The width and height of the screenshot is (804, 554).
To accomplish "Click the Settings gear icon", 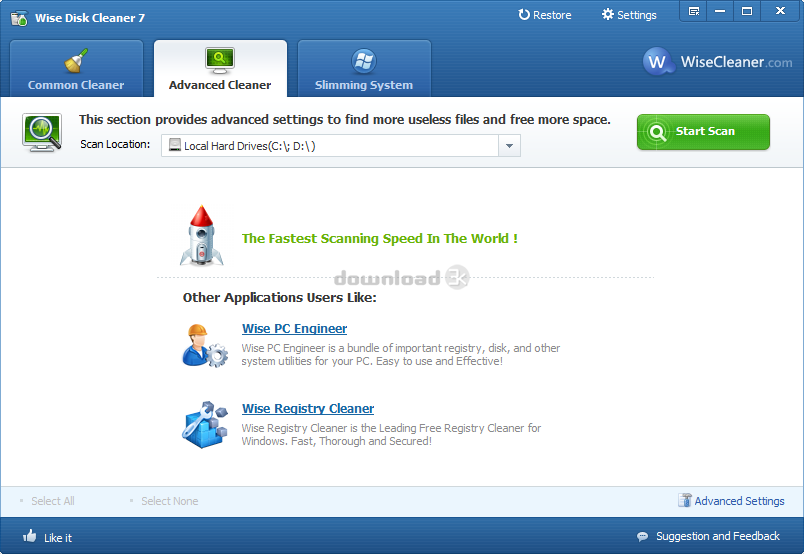I will click(608, 14).
